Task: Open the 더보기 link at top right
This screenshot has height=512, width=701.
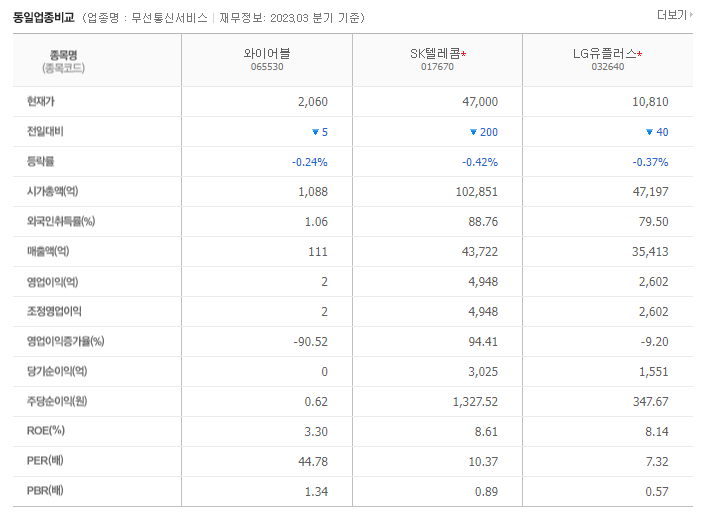Action: coord(674,15)
